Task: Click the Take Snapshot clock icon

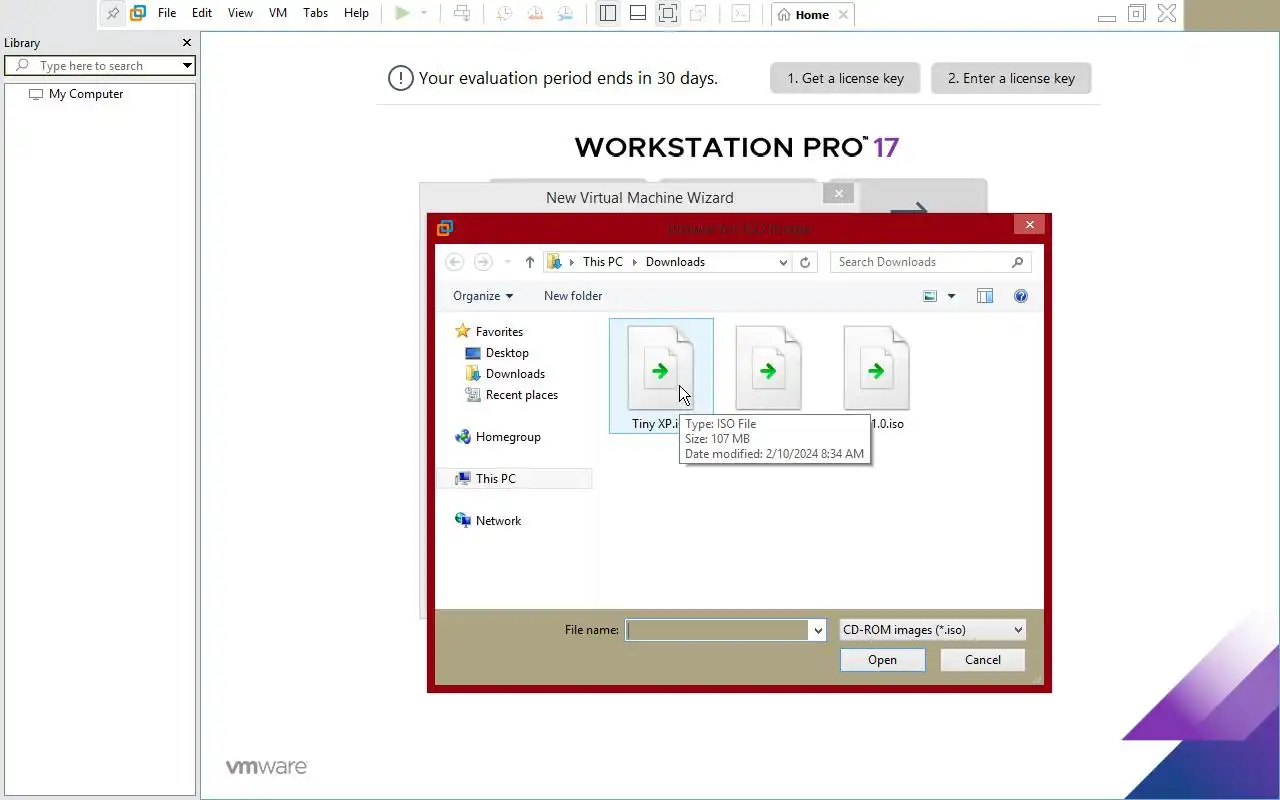Action: tap(504, 14)
